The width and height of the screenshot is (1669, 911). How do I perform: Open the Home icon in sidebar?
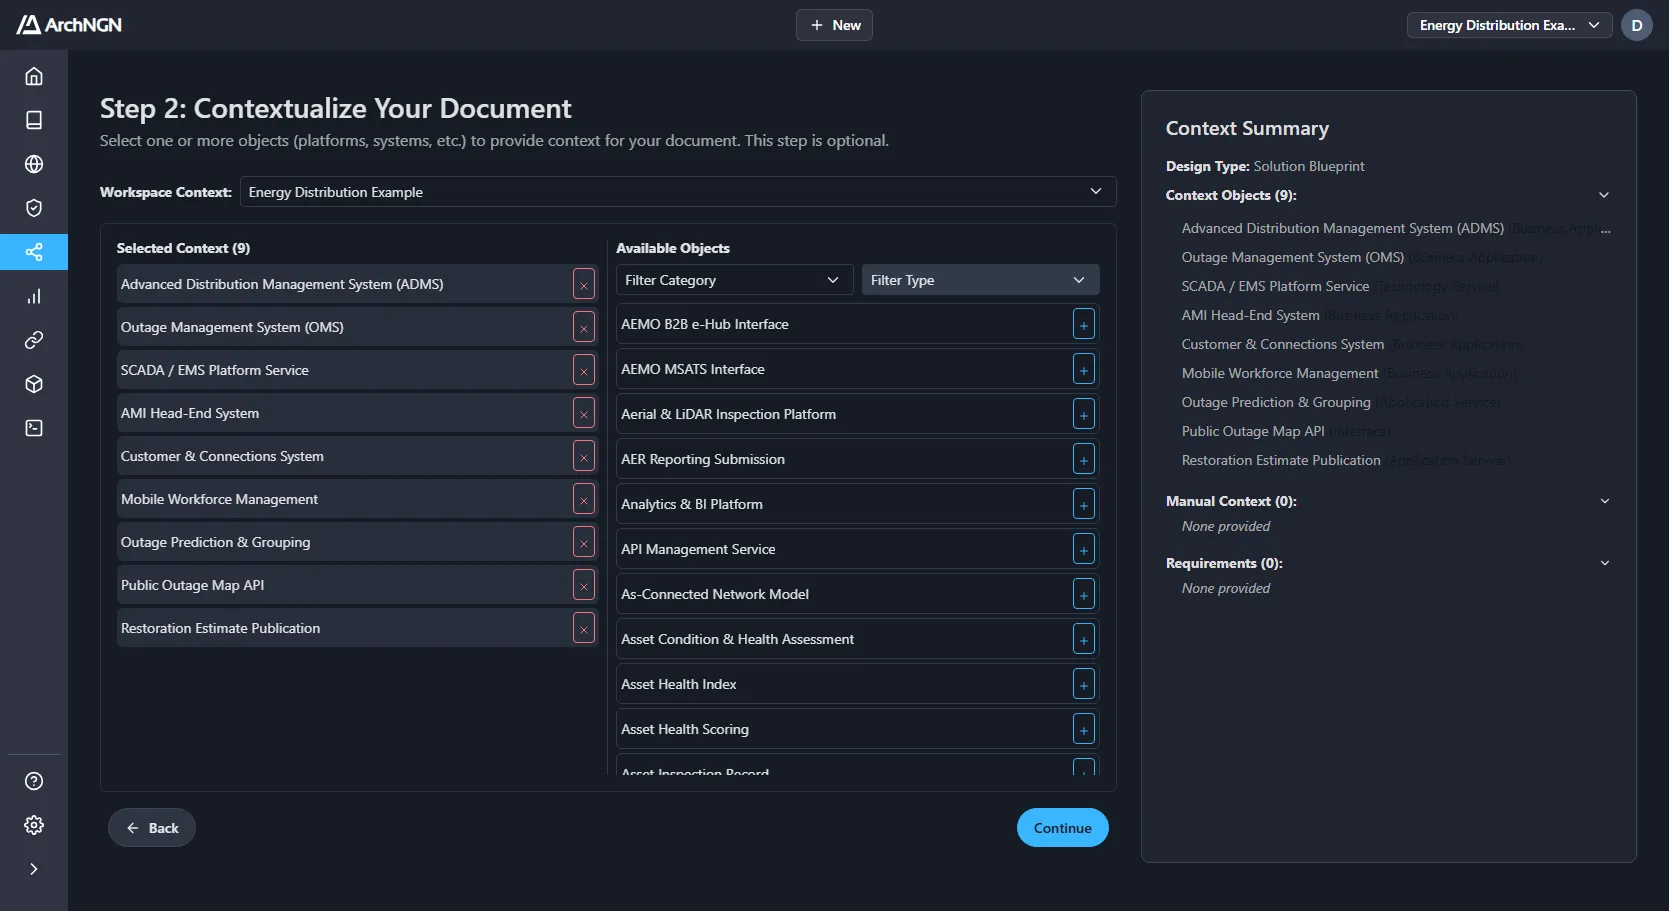pos(34,76)
